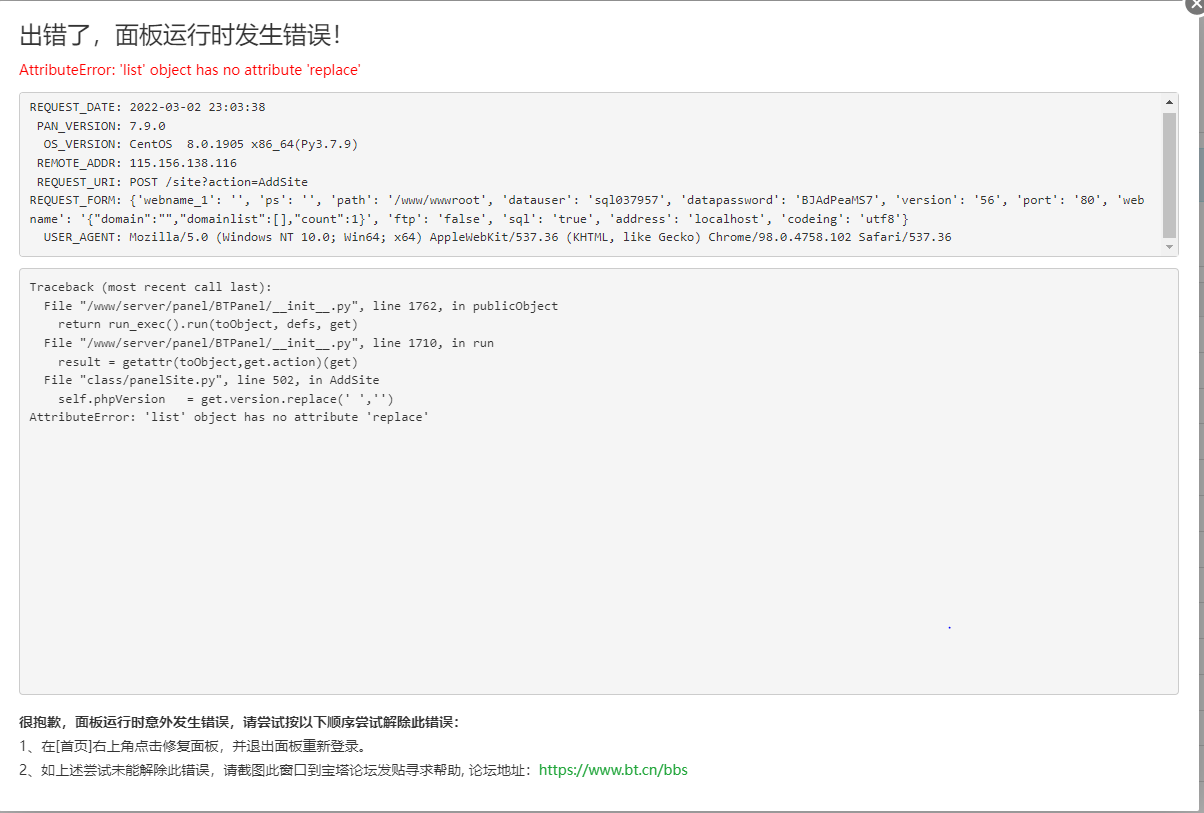Image resolution: width=1204 pixels, height=813 pixels.
Task: Open the https://www.bt.cn/bbs forum link
Action: [613, 770]
